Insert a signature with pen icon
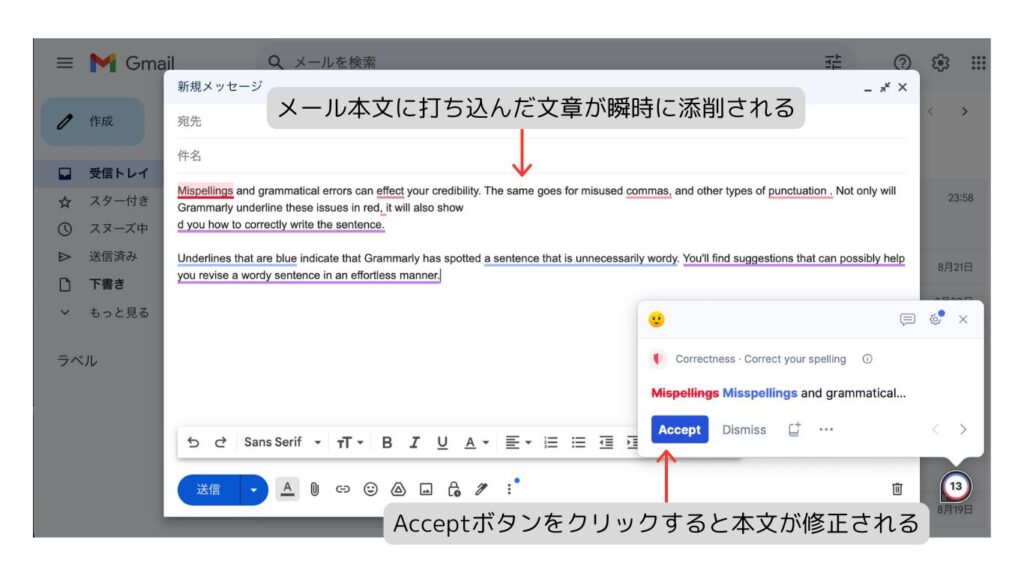The height and width of the screenshot is (576, 1024). [x=481, y=489]
